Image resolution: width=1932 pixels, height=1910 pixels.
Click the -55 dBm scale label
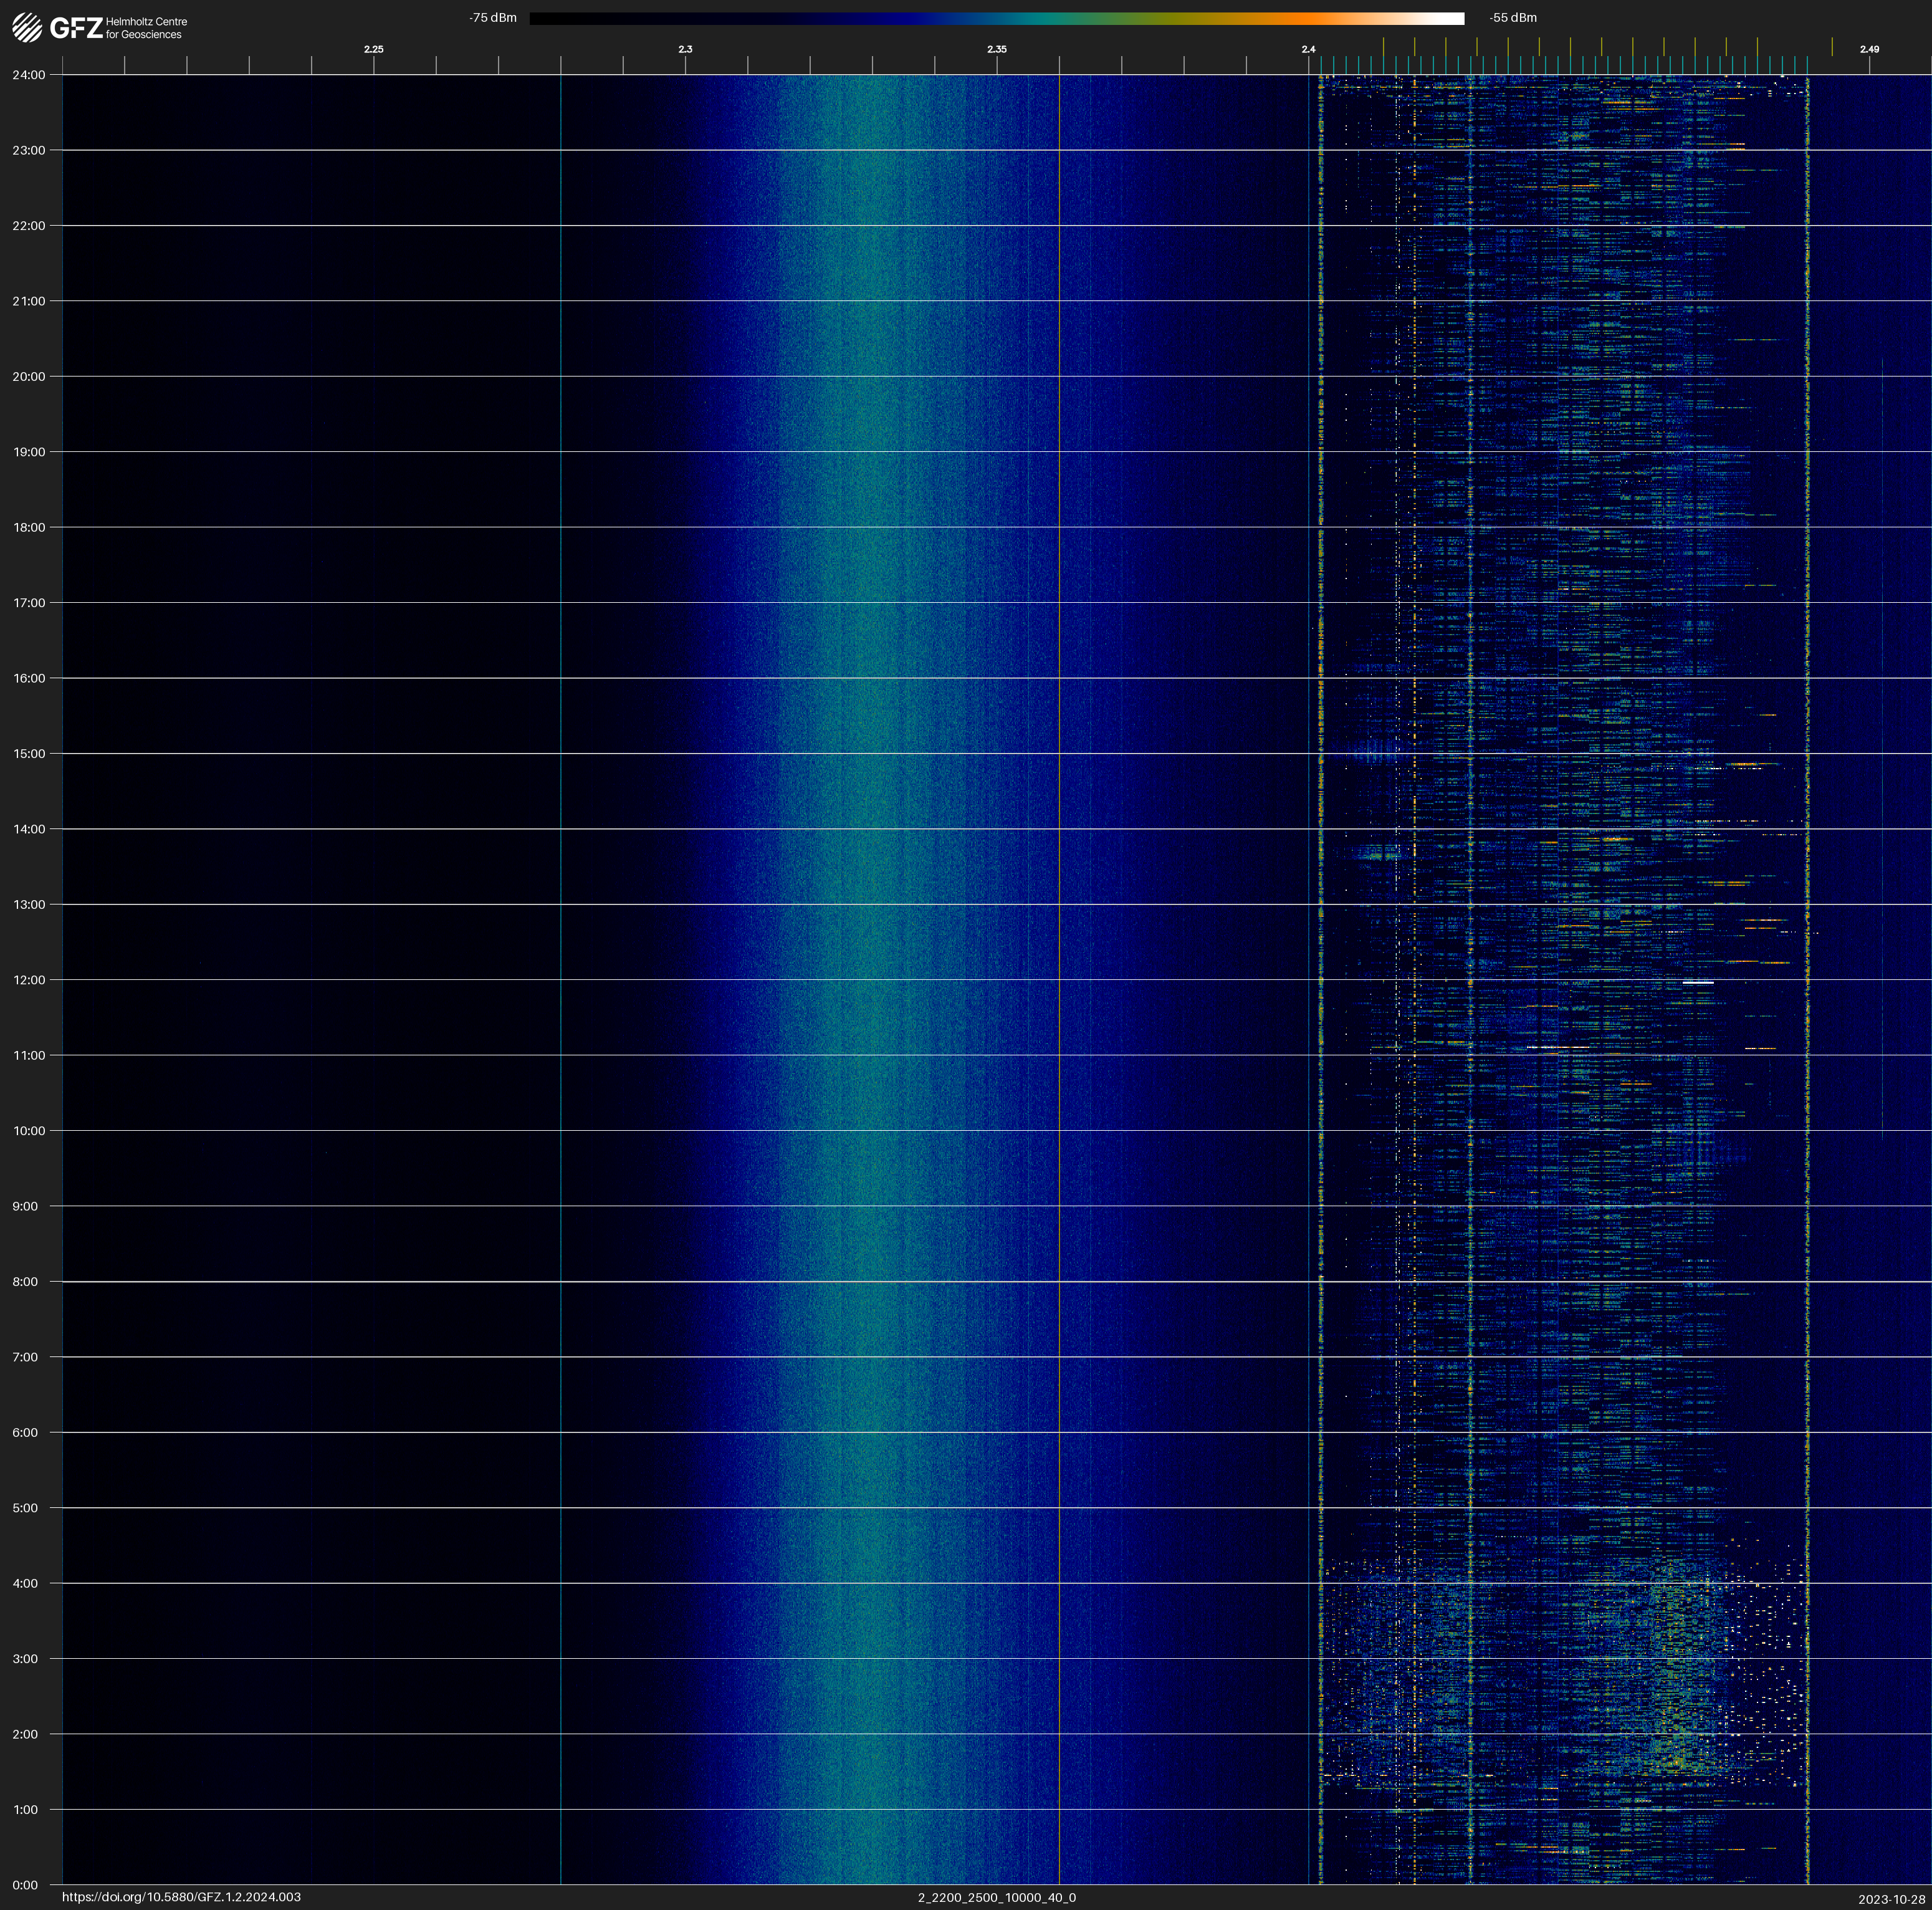coord(1512,18)
